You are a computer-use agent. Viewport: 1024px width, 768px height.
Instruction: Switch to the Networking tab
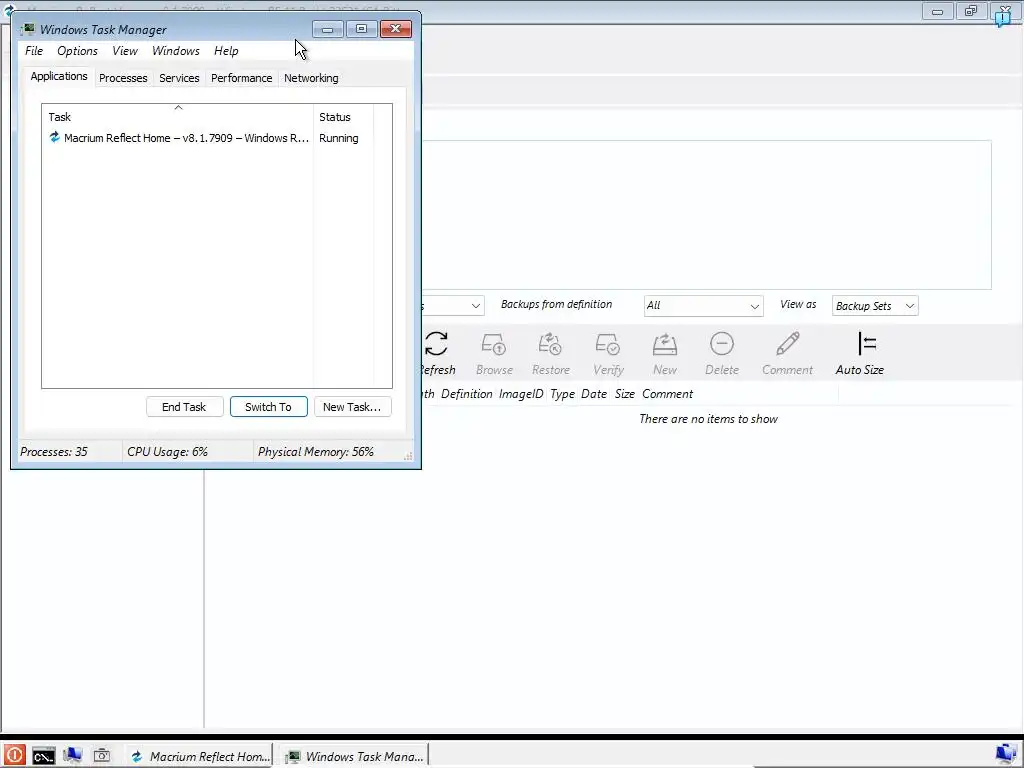pyautogui.click(x=311, y=78)
